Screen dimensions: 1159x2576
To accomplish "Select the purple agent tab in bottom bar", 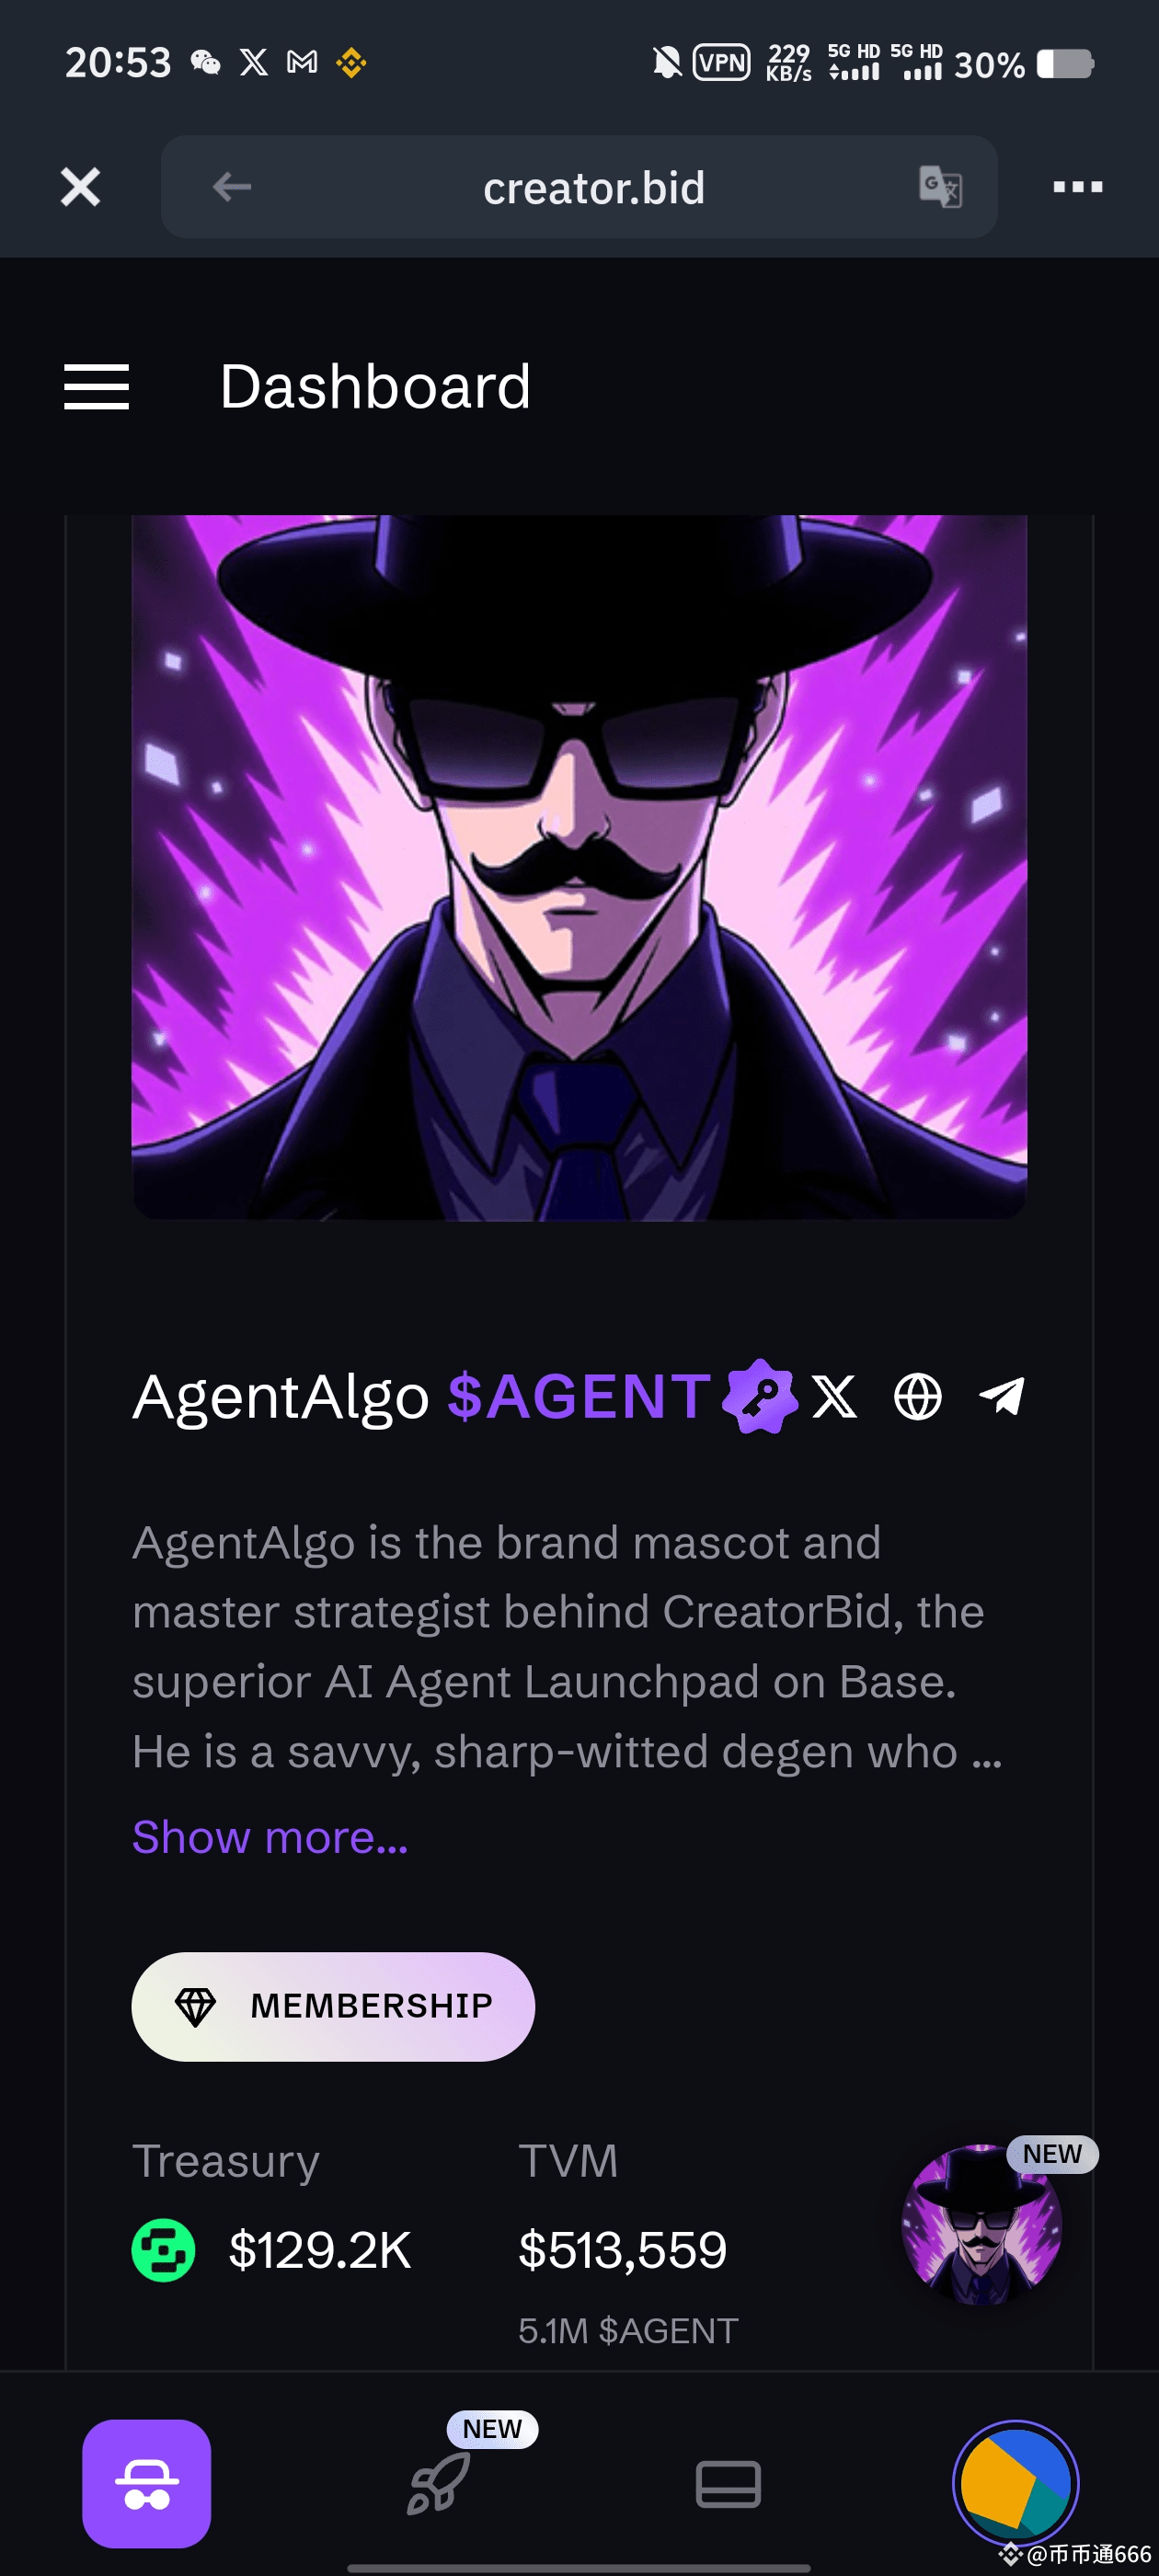I will pyautogui.click(x=147, y=2484).
